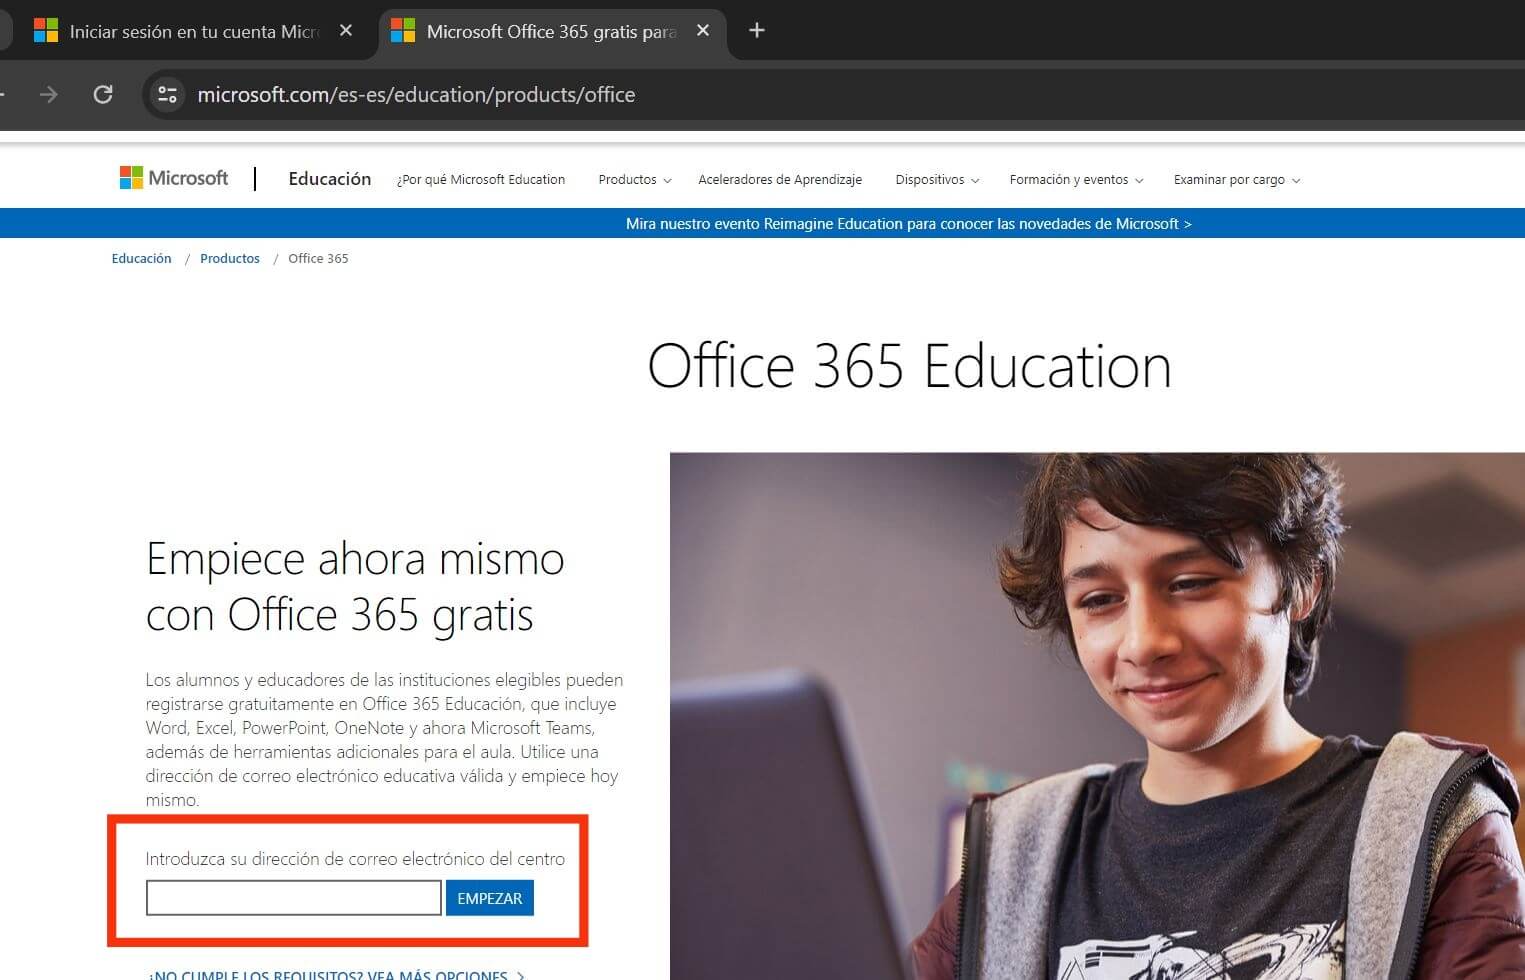1525x980 pixels.
Task: Close the 'Microsoft Office 365 gratis' tab
Action: tap(703, 31)
